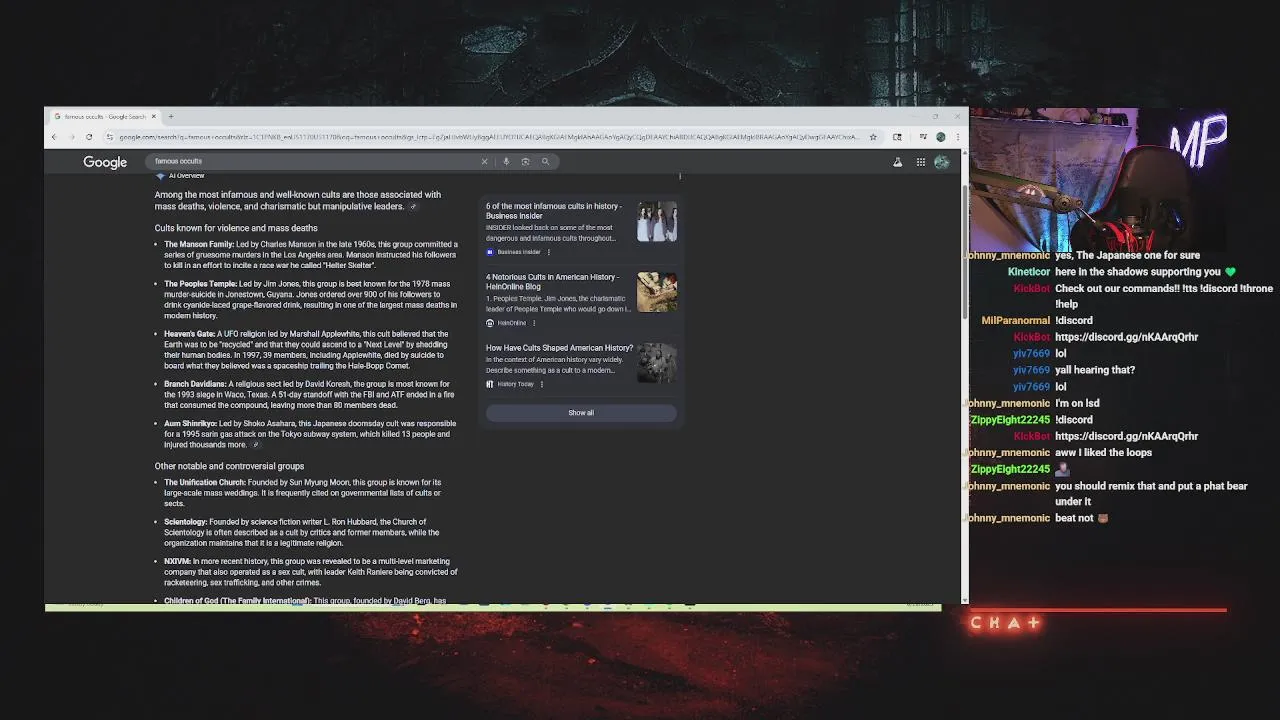Click source link icon after manipulative leaders

pyautogui.click(x=413, y=207)
